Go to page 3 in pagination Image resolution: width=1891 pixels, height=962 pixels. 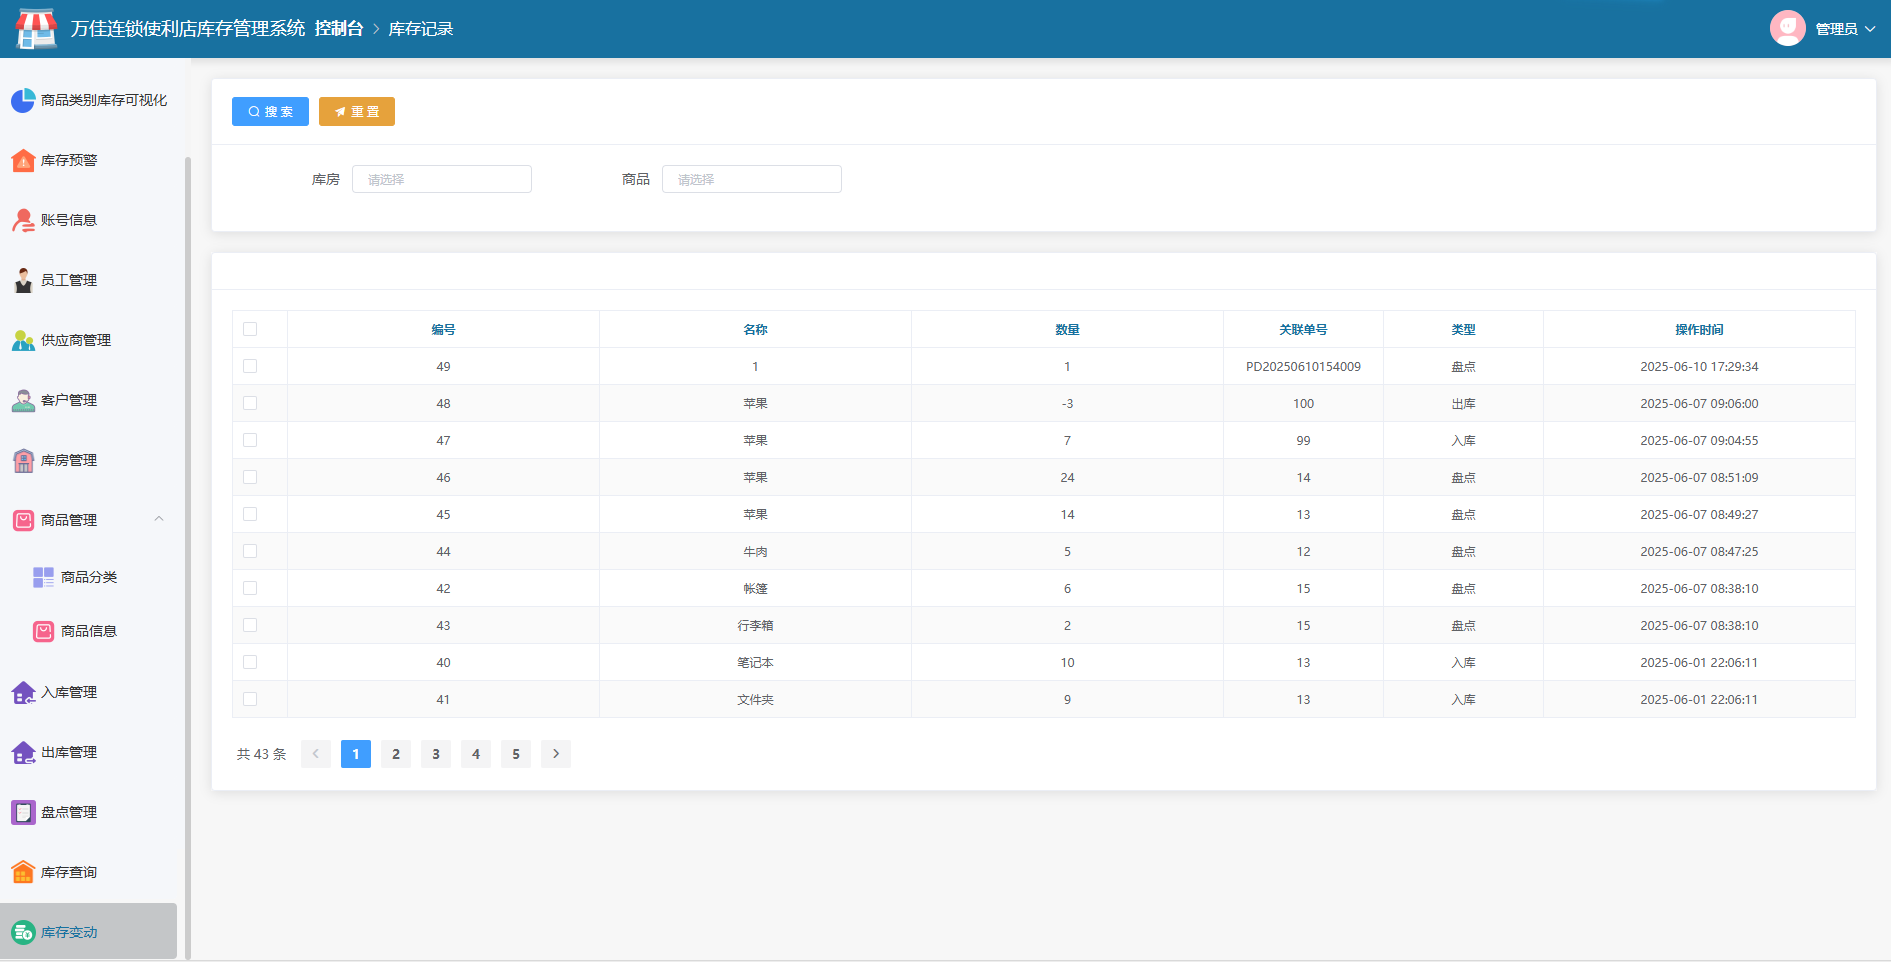point(436,754)
